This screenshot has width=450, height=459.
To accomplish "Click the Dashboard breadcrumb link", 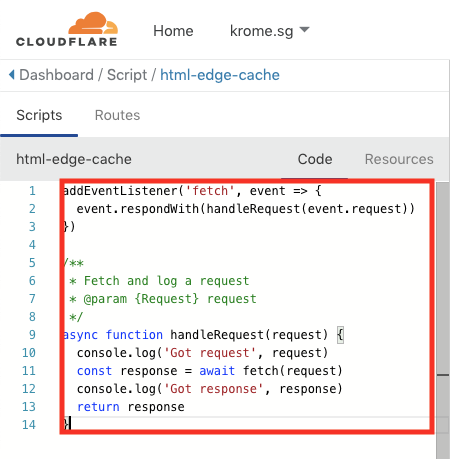I will tap(56, 75).
